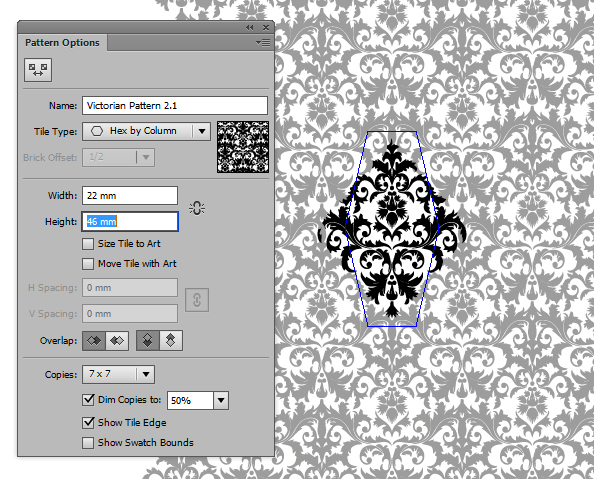The image size is (594, 479).
Task: Click the Width field showing 22 mm
Action: coord(130,196)
